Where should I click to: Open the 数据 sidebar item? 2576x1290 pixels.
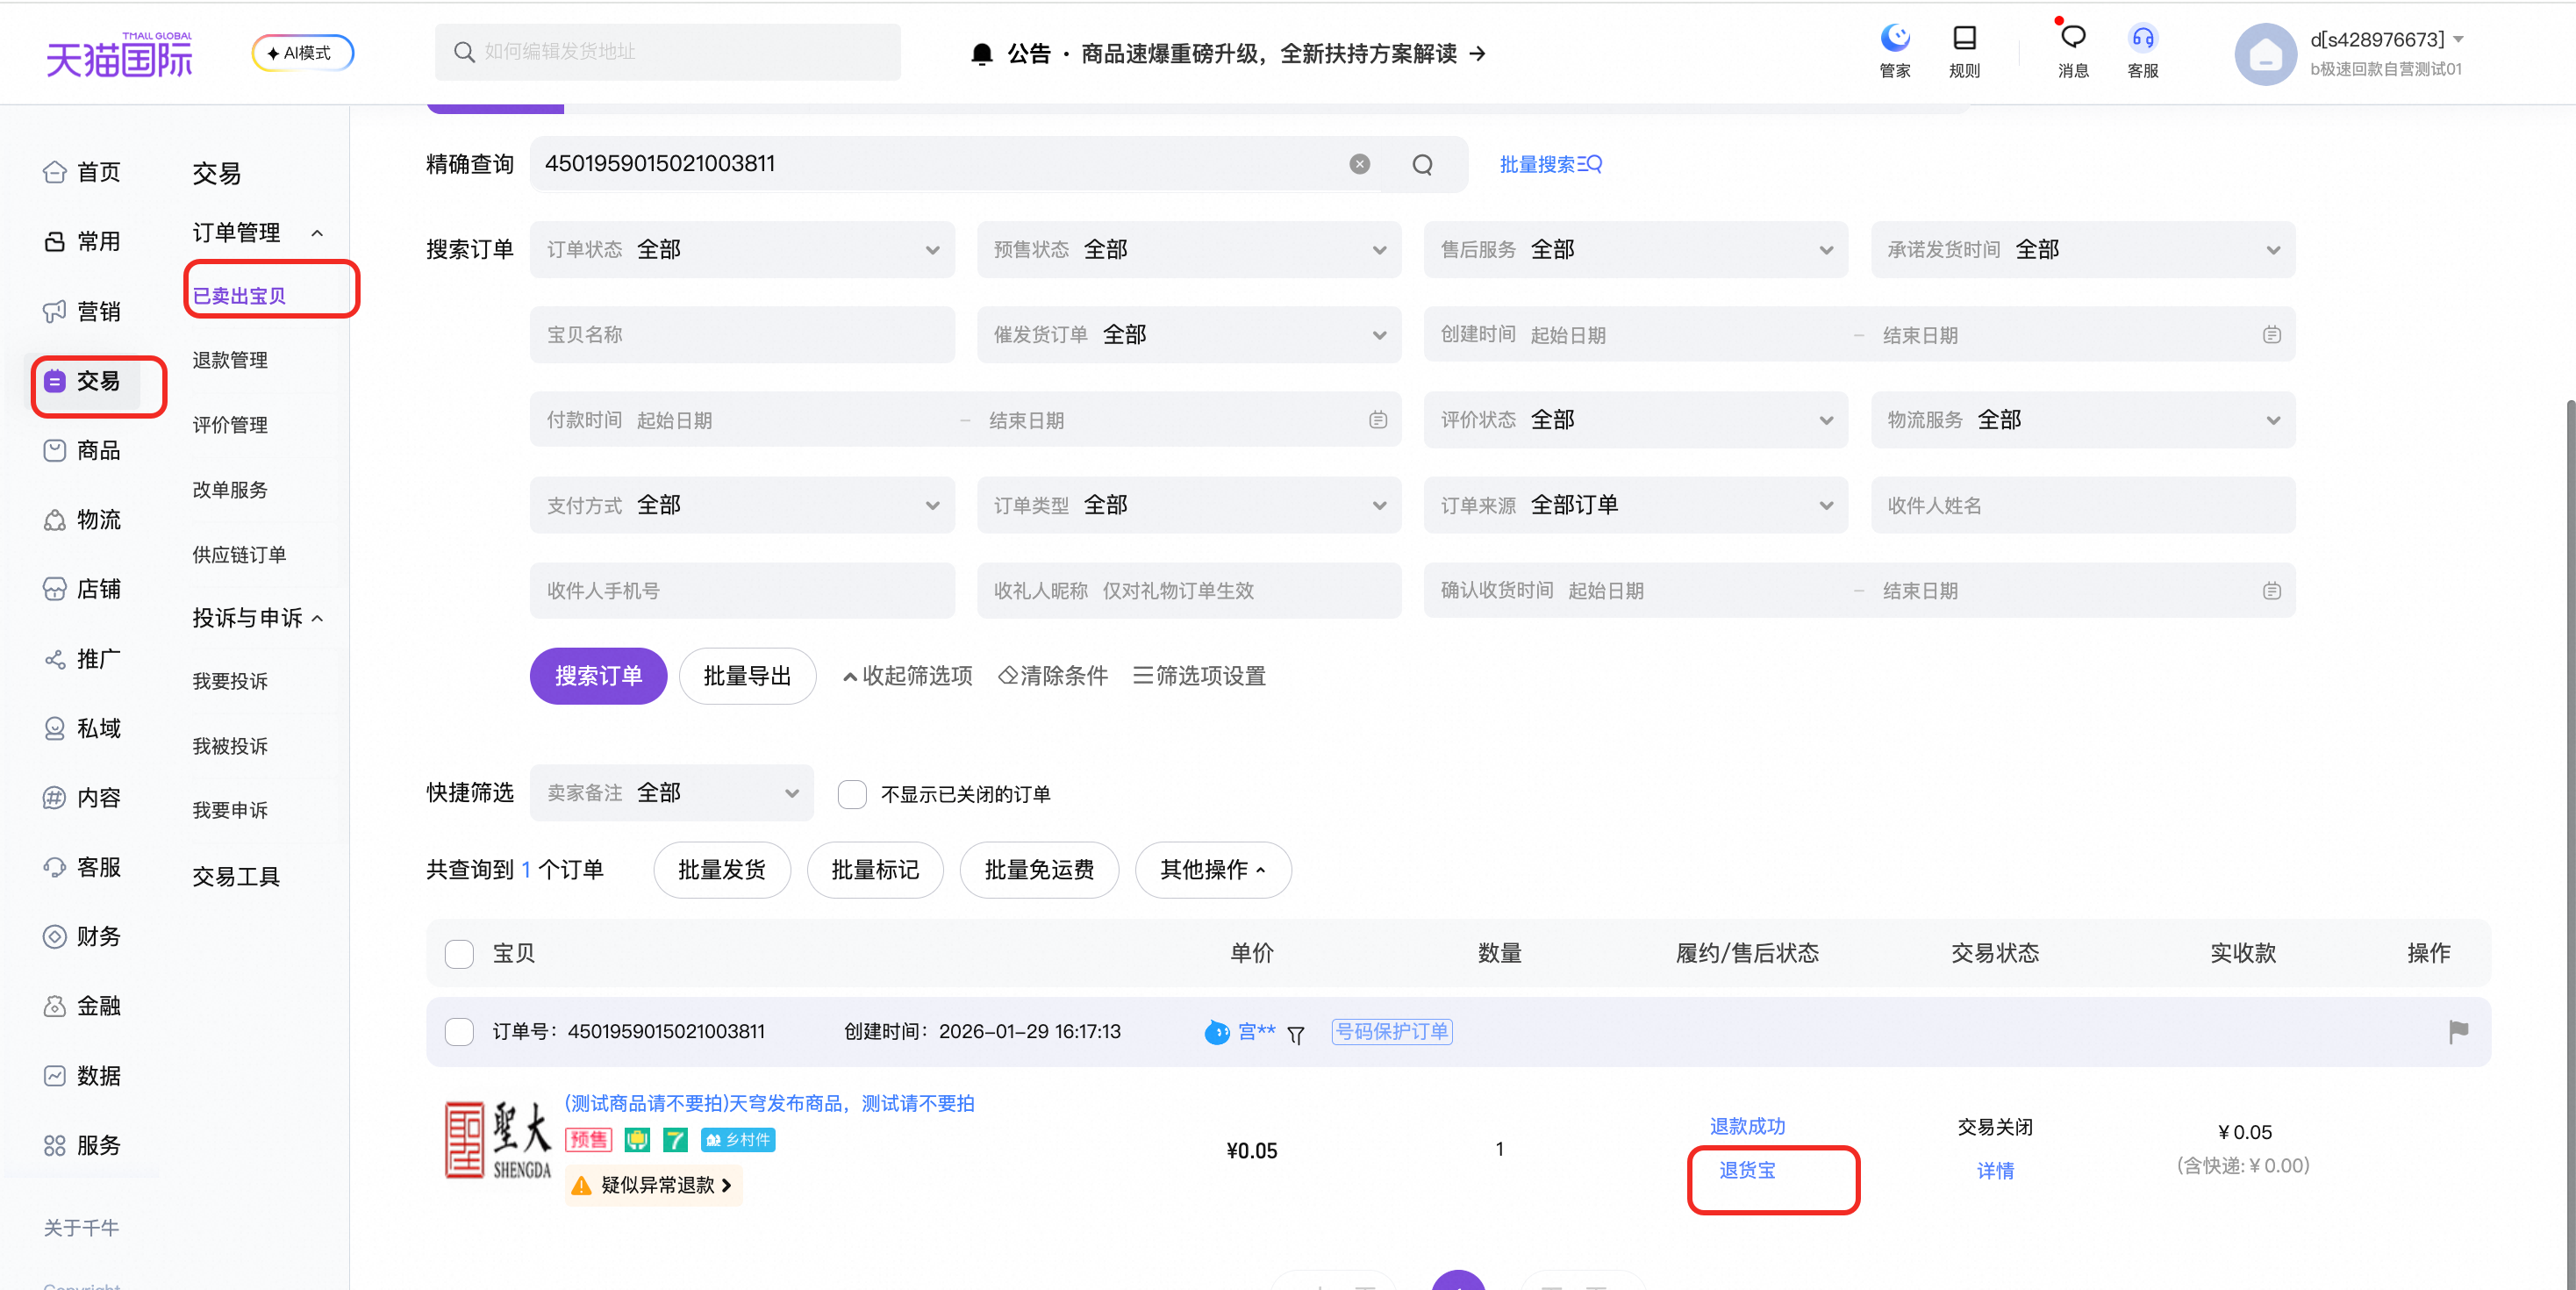pos(83,1075)
